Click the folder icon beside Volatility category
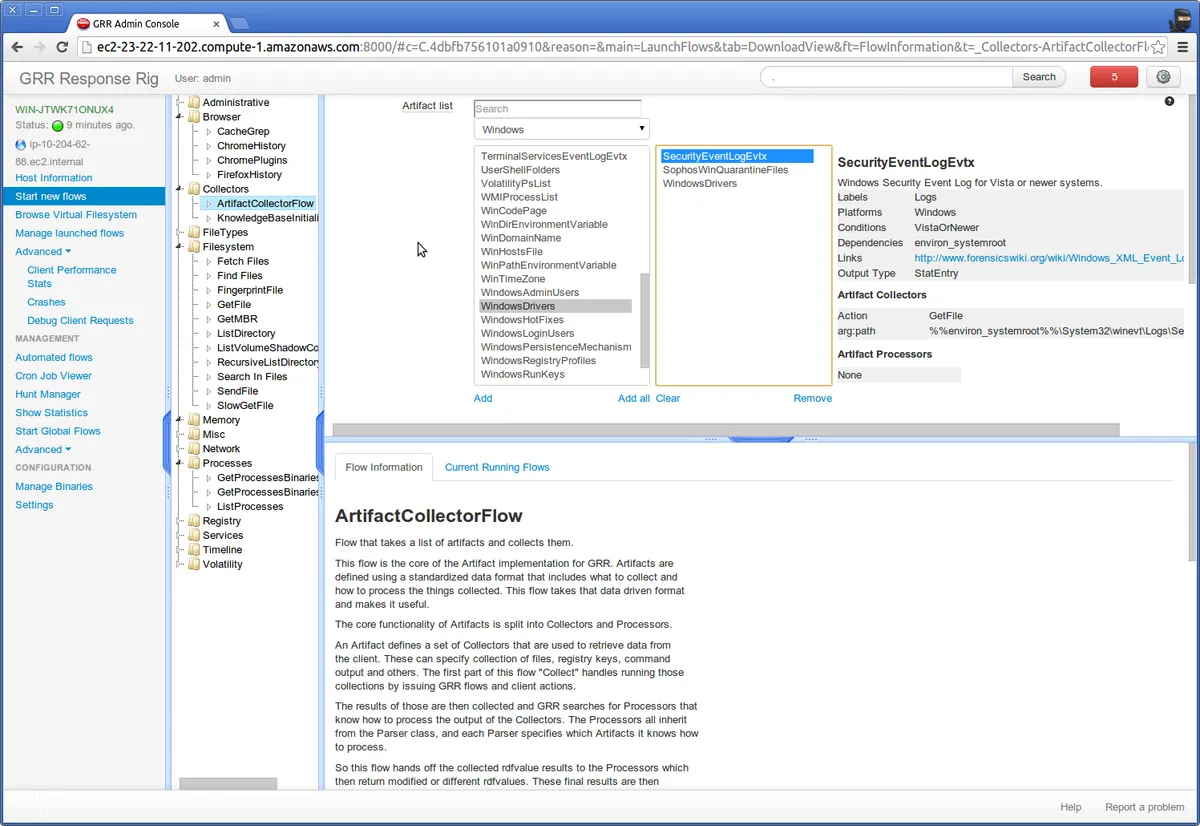The height and width of the screenshot is (826, 1200). pyautogui.click(x=193, y=564)
